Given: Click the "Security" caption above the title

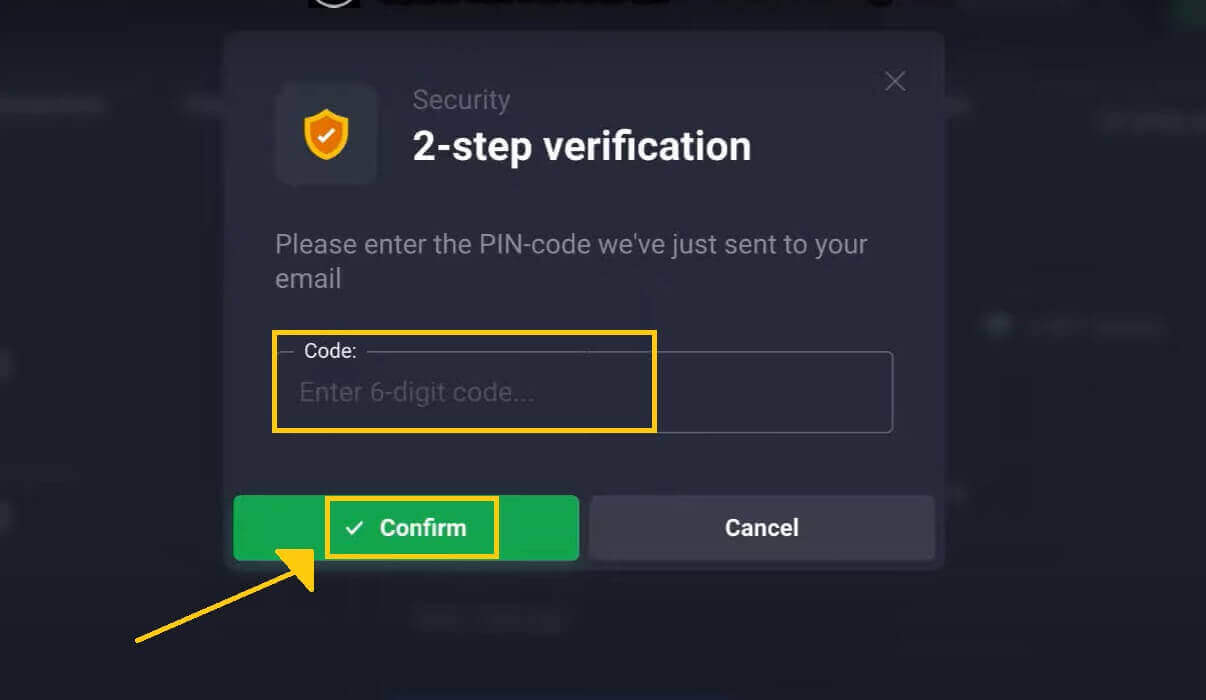Looking at the screenshot, I should (461, 100).
